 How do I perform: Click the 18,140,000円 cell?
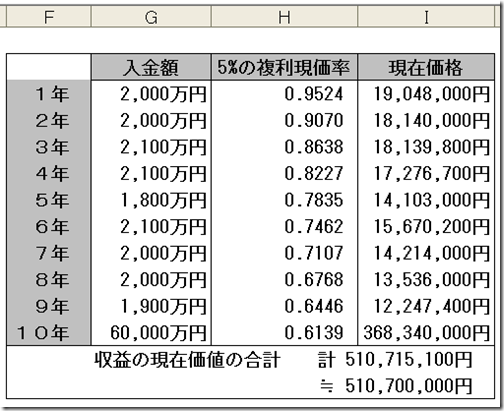[426, 120]
